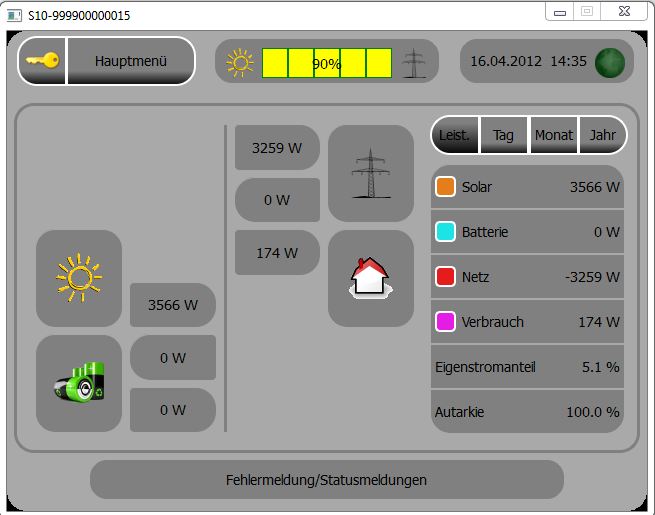The height and width of the screenshot is (515, 655).
Task: Click the large solar sun tile
Action: pos(79,278)
